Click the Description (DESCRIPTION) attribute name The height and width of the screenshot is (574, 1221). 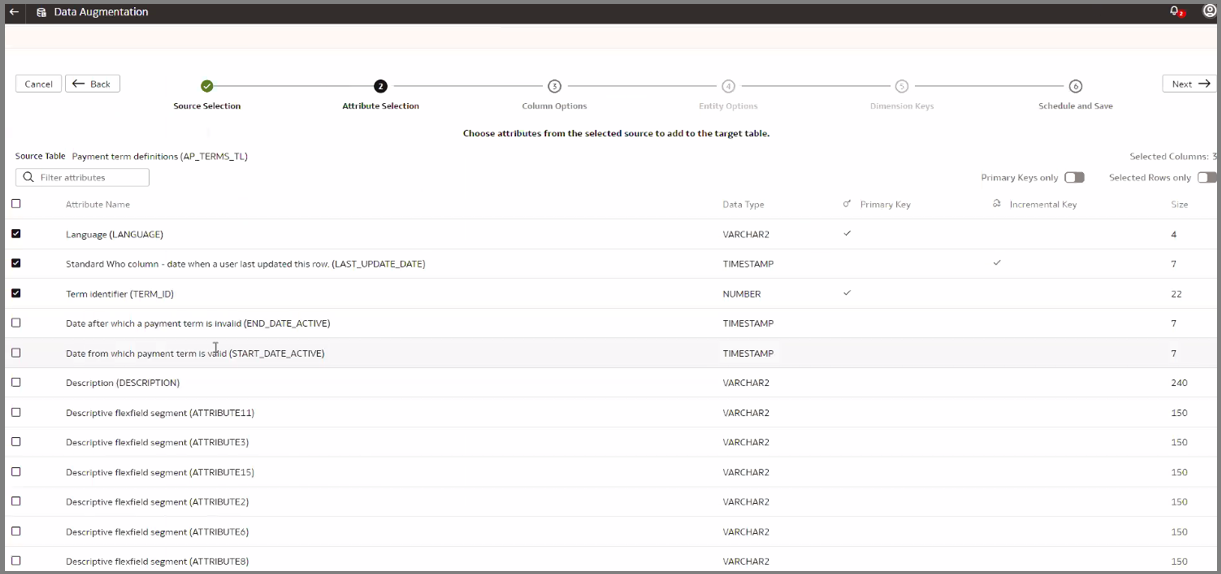pyautogui.click(x=123, y=383)
